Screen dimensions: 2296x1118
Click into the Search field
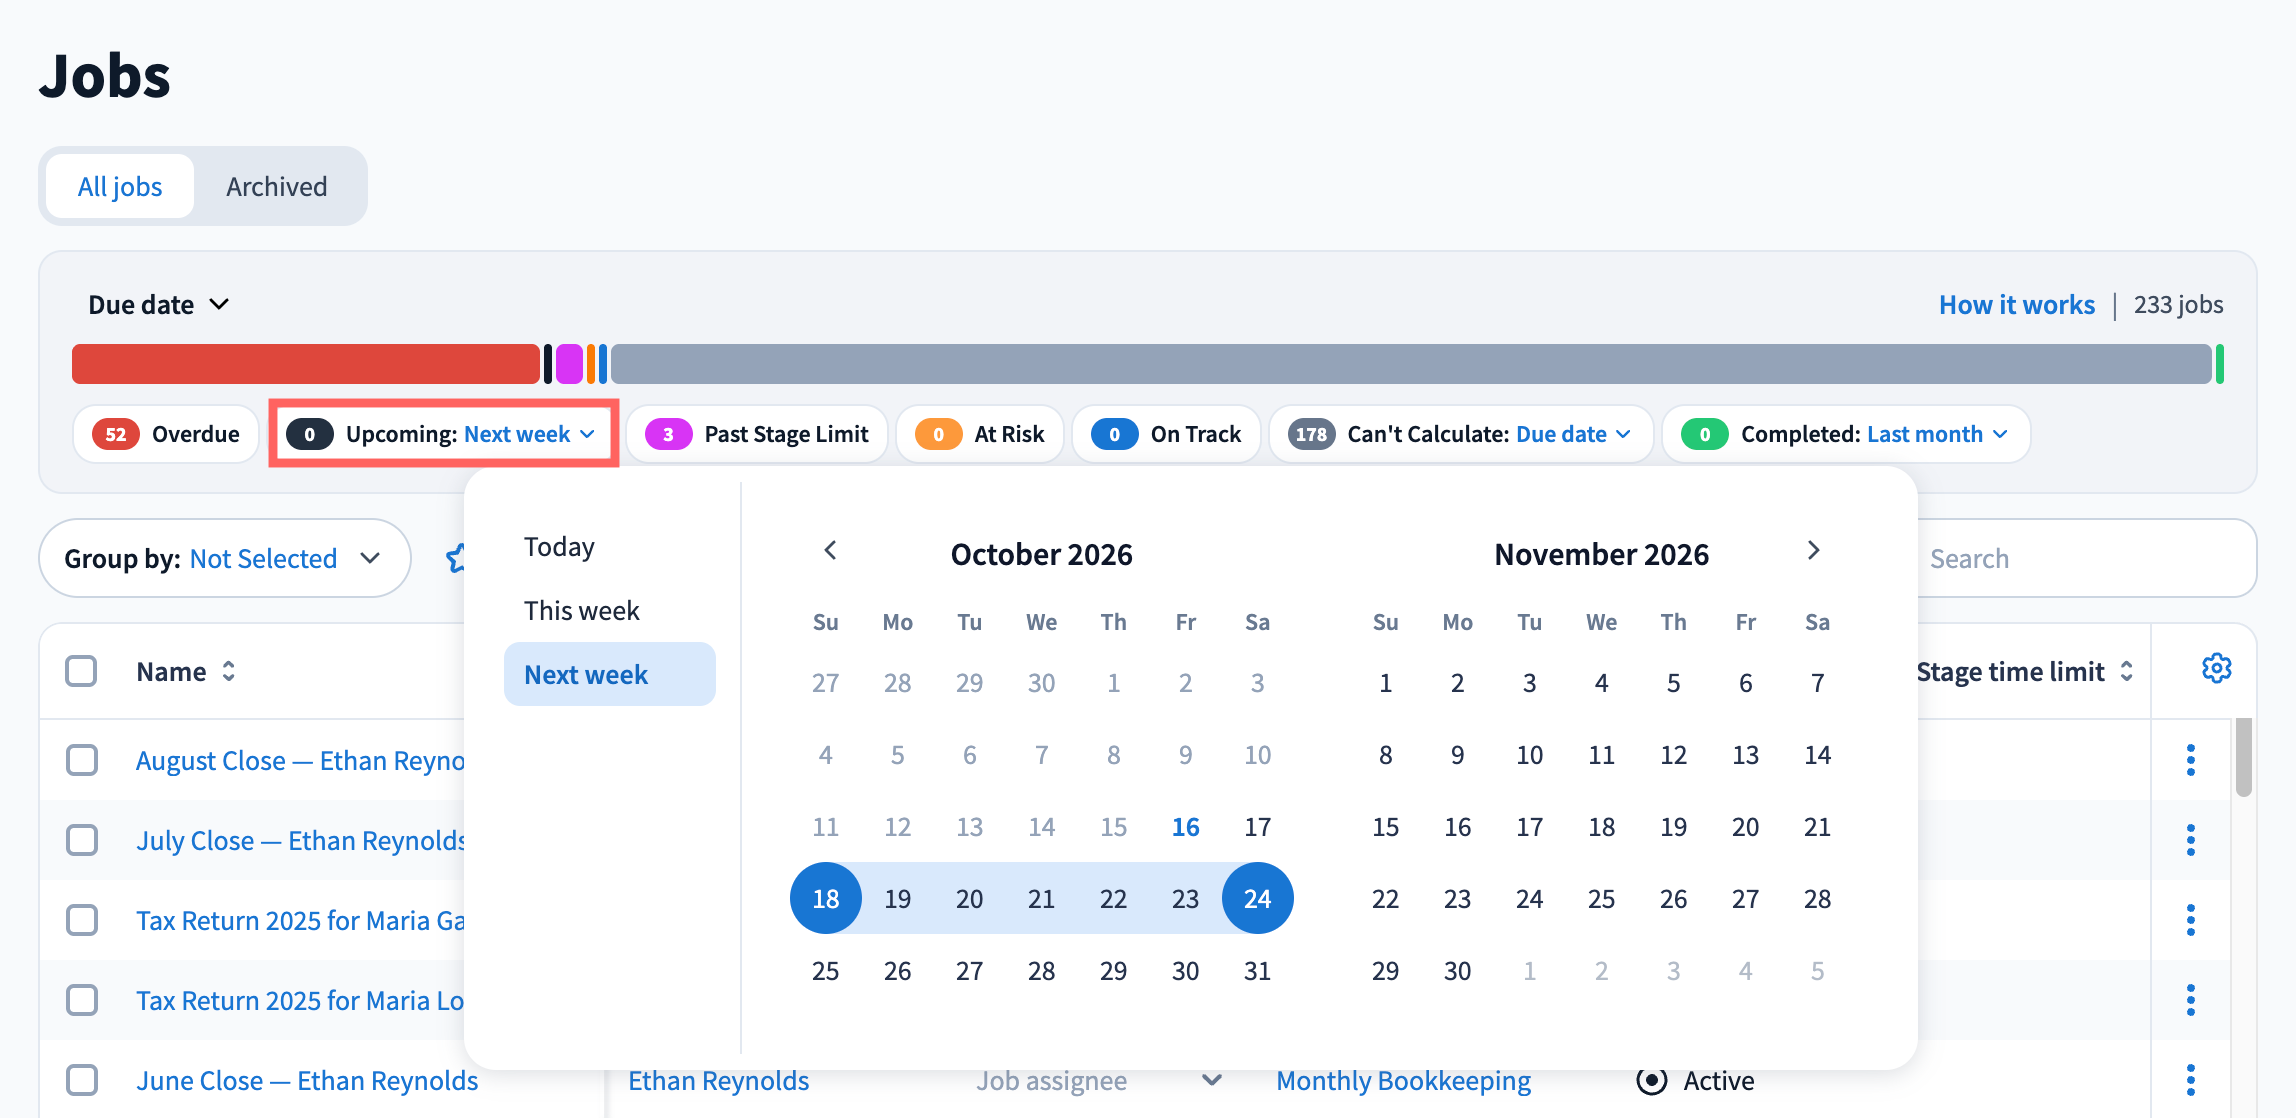[2085, 558]
